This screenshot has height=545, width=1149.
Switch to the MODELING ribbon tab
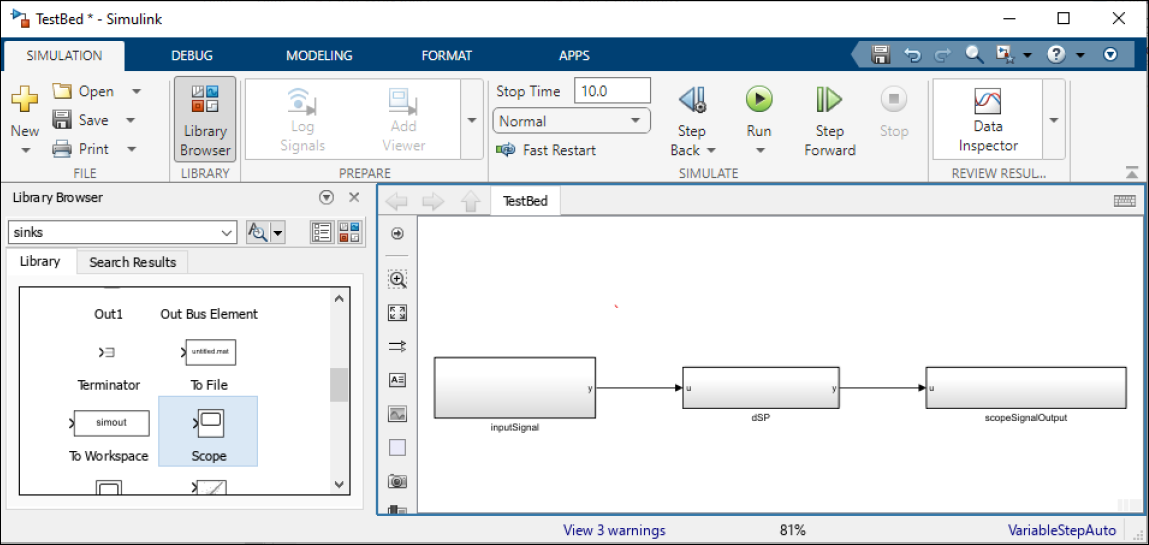coord(319,56)
